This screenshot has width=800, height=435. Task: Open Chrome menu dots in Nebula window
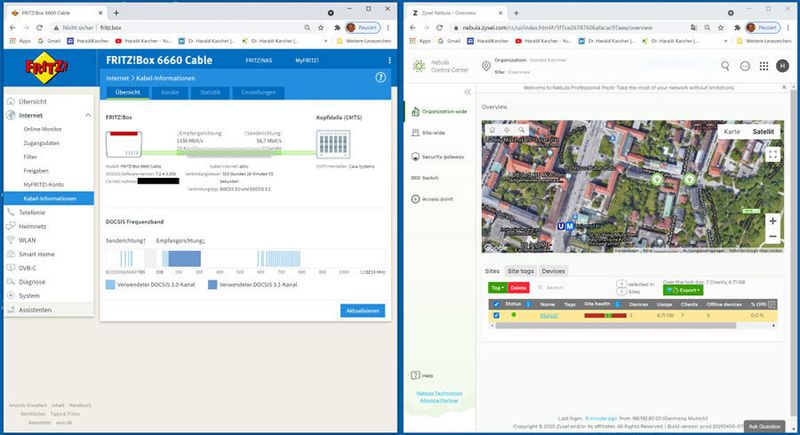tap(788, 28)
